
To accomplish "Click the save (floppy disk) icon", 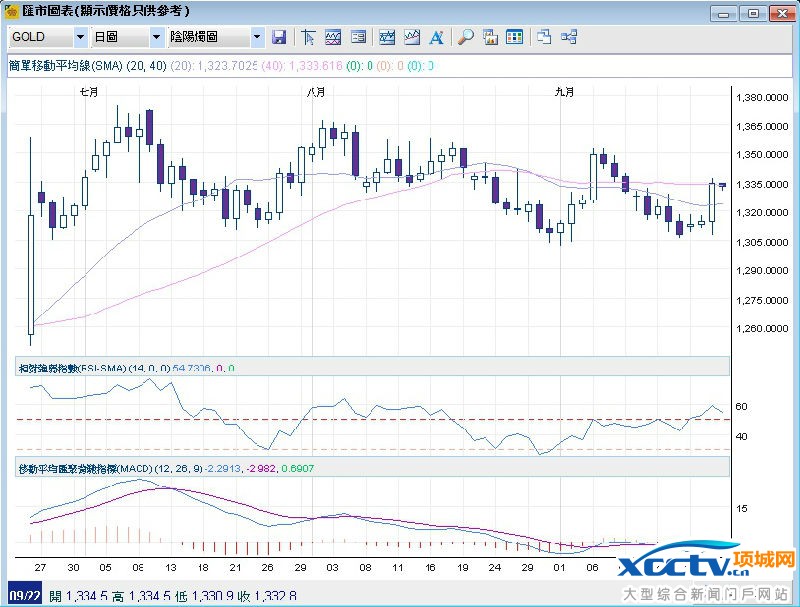I will point(279,37).
